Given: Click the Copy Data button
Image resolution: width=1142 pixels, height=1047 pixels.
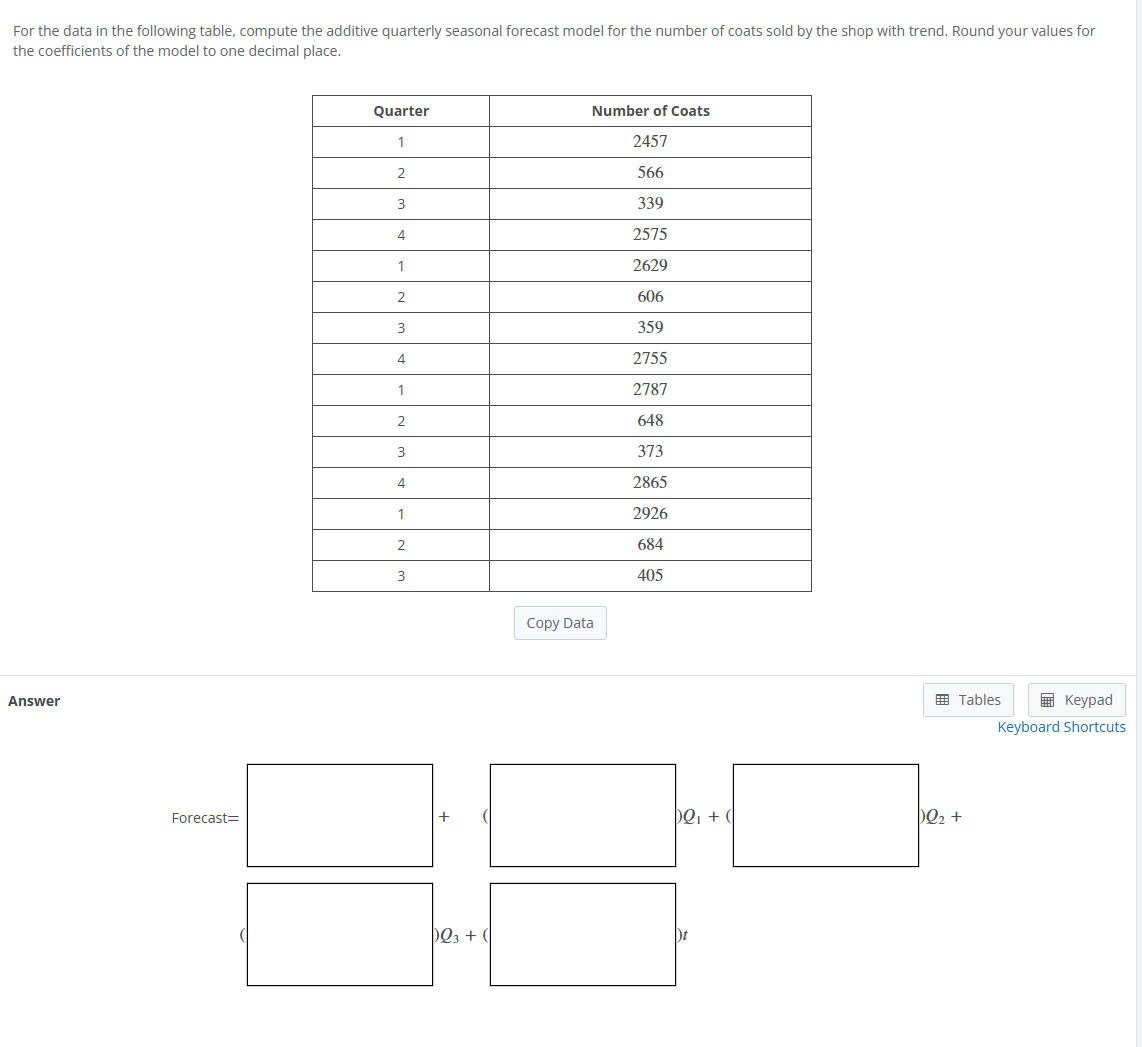Looking at the screenshot, I should tap(560, 622).
